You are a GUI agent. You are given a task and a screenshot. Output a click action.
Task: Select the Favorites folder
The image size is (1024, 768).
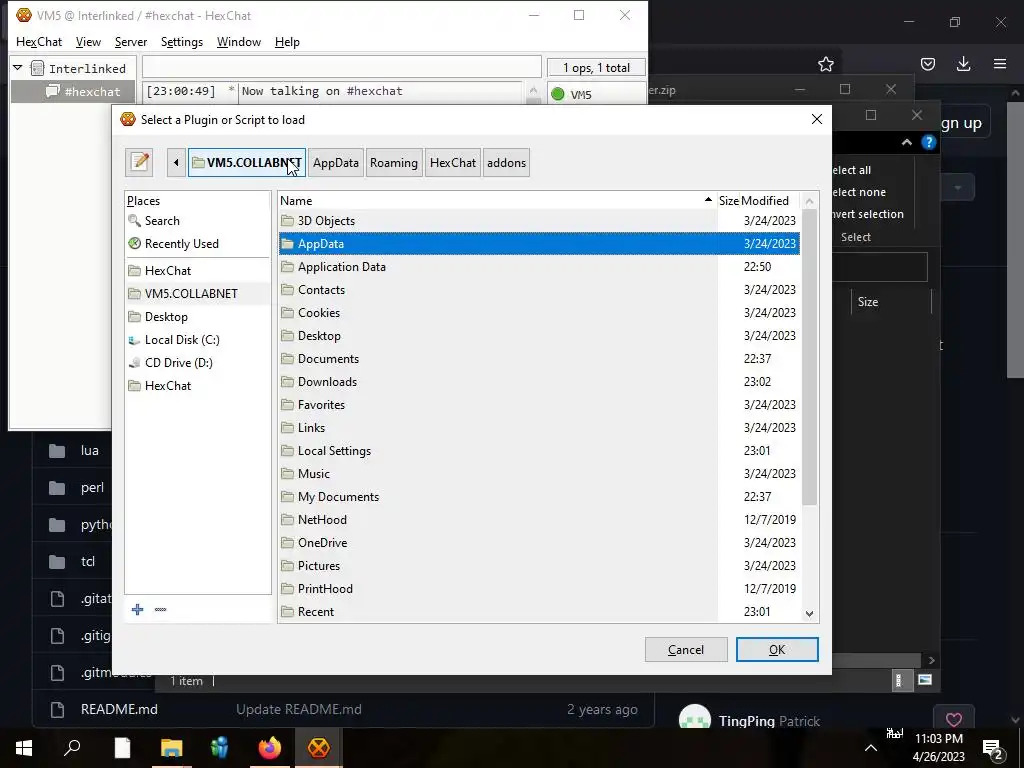(x=539, y=405)
